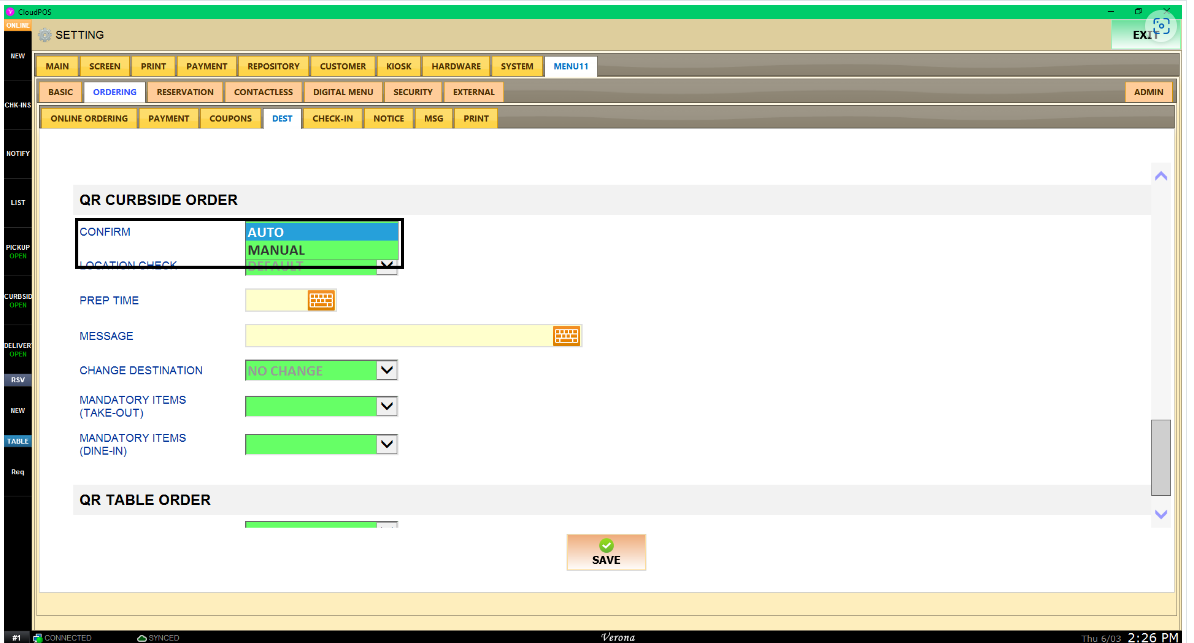1194x643 pixels.
Task: Switch to the PAYMENT main tab
Action: [x=207, y=66]
